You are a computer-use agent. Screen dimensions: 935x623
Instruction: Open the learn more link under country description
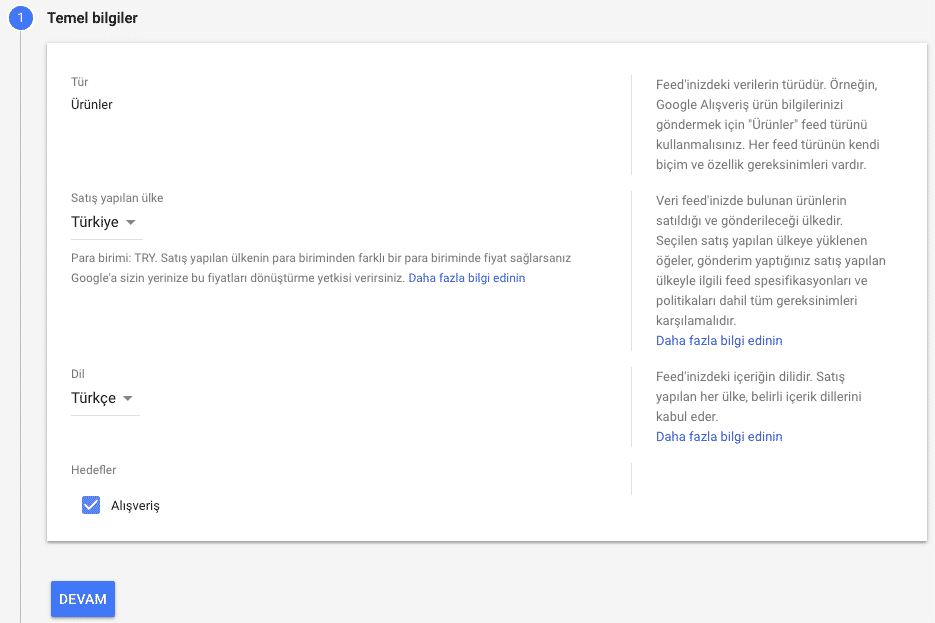pyautogui.click(x=719, y=340)
